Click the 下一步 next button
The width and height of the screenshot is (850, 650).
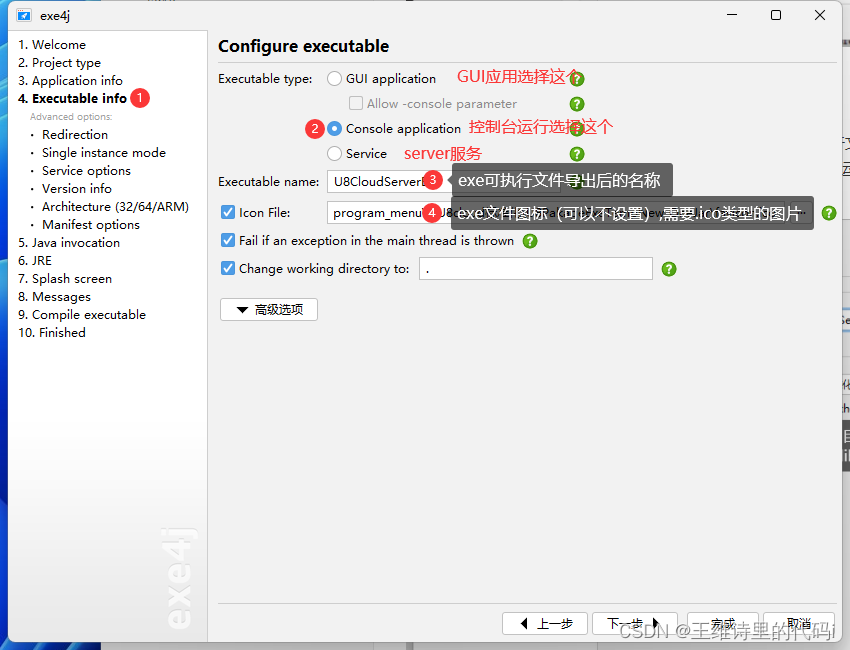(x=635, y=623)
